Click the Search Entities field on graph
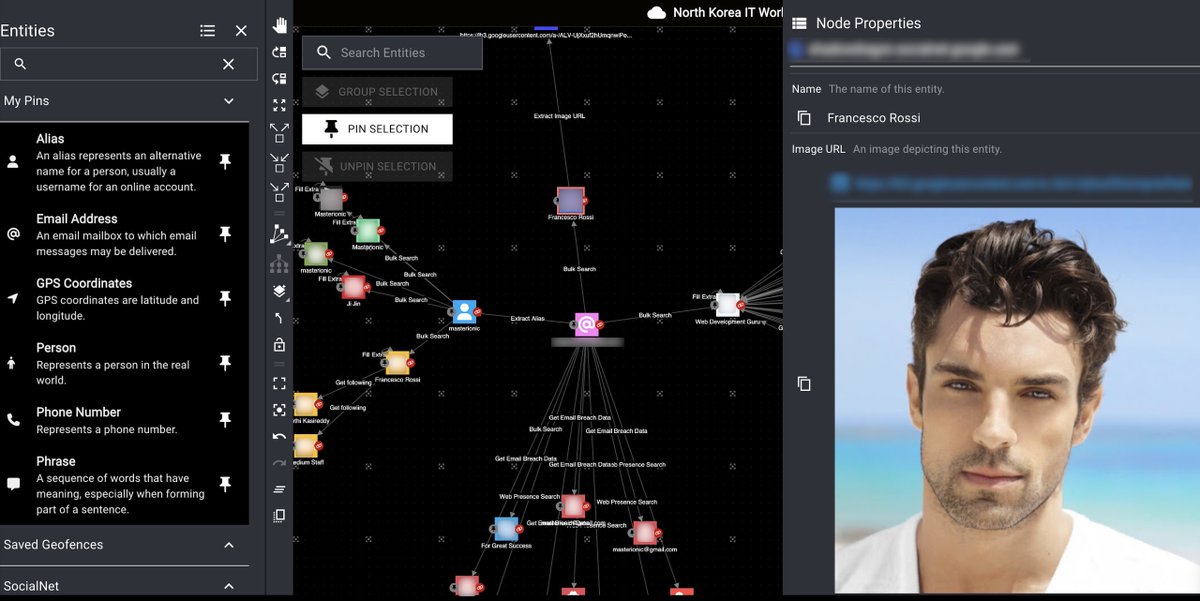The height and width of the screenshot is (601, 1200). tap(392, 53)
